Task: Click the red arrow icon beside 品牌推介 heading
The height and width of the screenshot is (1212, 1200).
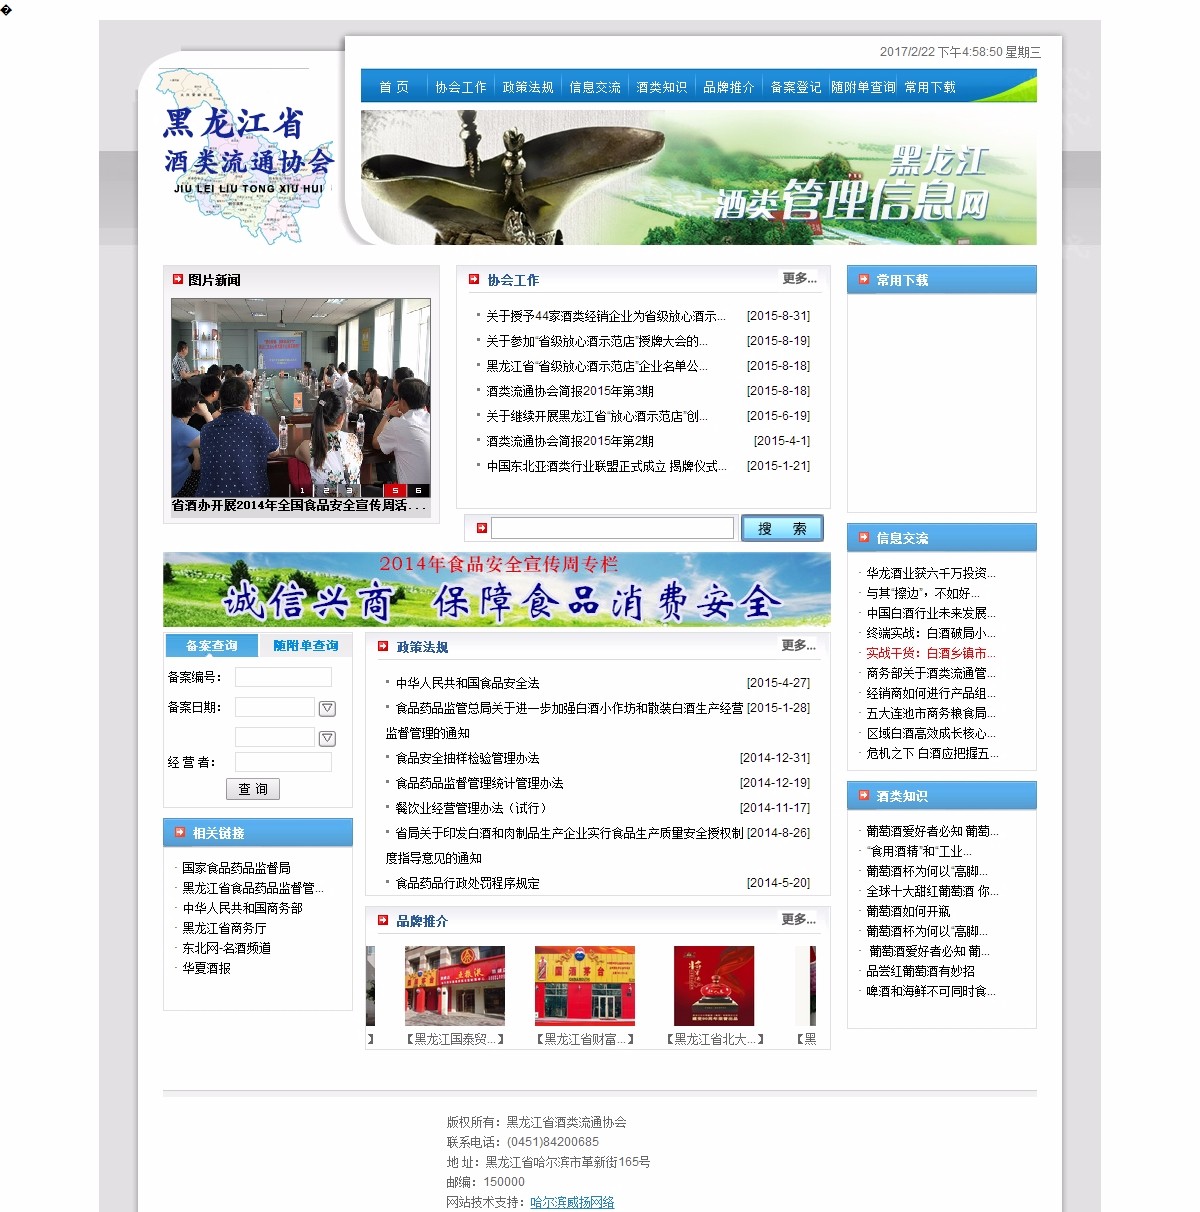Action: [382, 921]
